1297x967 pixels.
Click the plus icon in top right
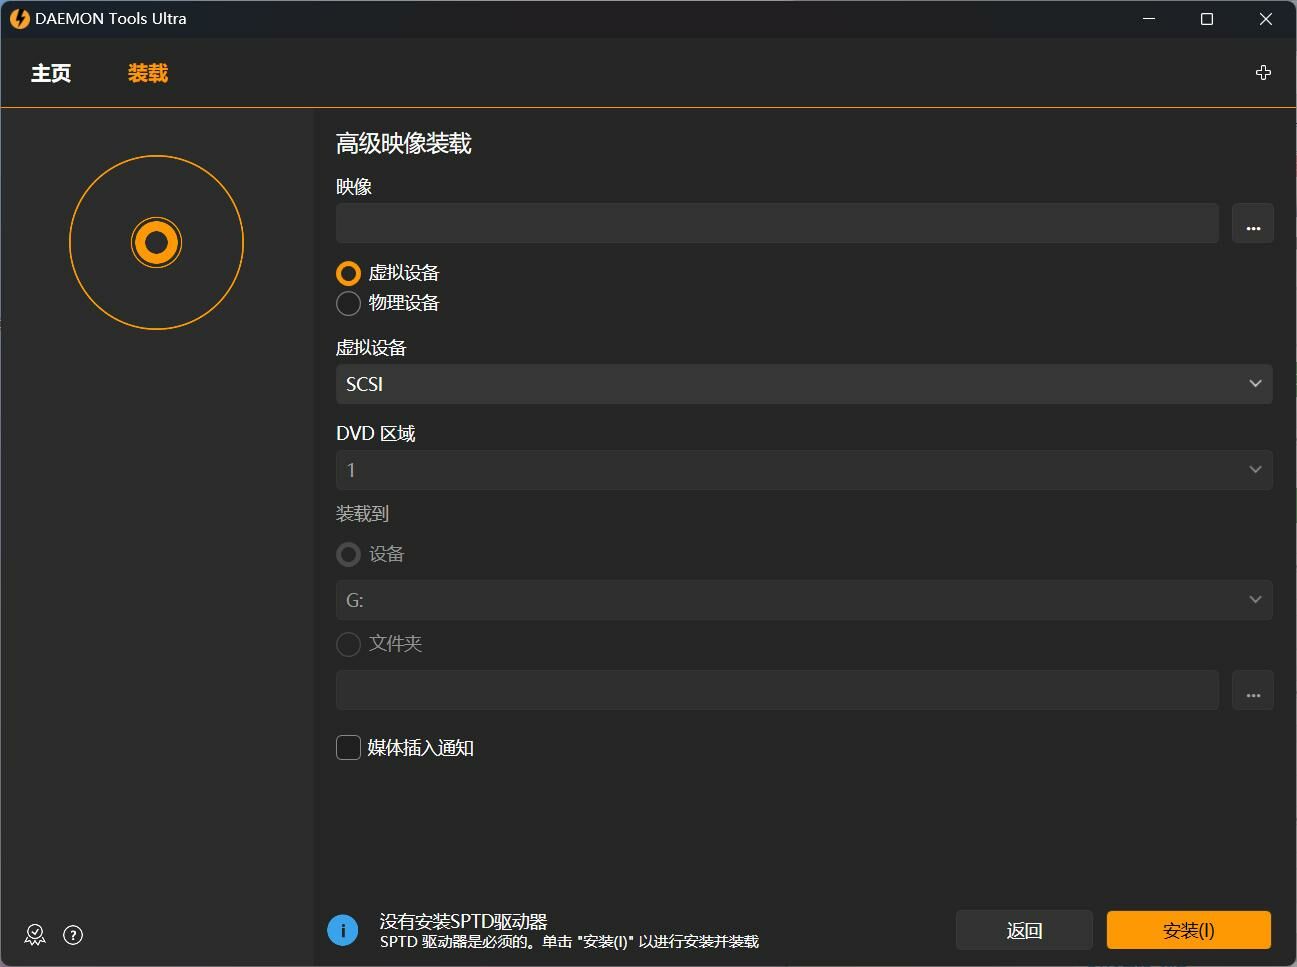point(1263,73)
